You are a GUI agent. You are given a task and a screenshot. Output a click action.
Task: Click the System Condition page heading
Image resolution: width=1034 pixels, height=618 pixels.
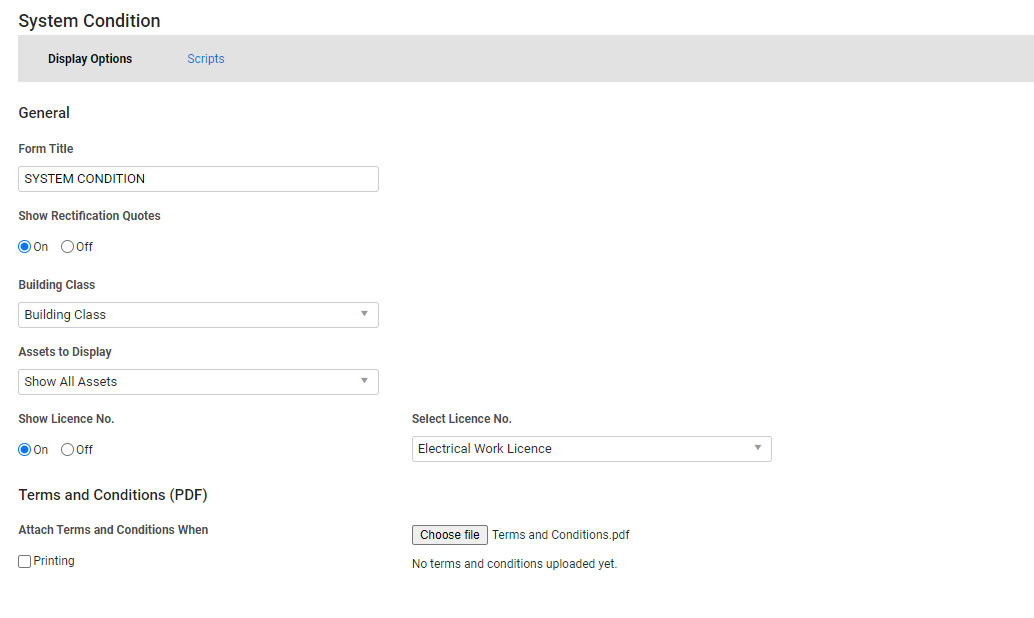point(89,20)
